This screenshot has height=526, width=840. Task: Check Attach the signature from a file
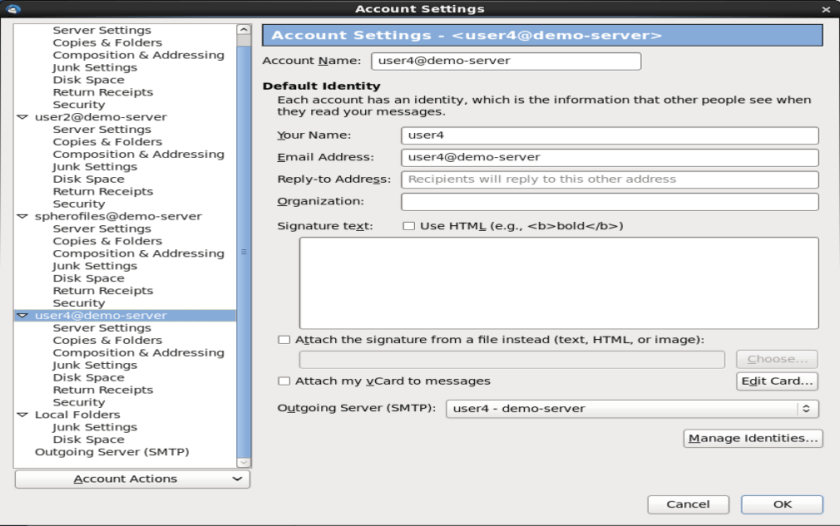285,340
